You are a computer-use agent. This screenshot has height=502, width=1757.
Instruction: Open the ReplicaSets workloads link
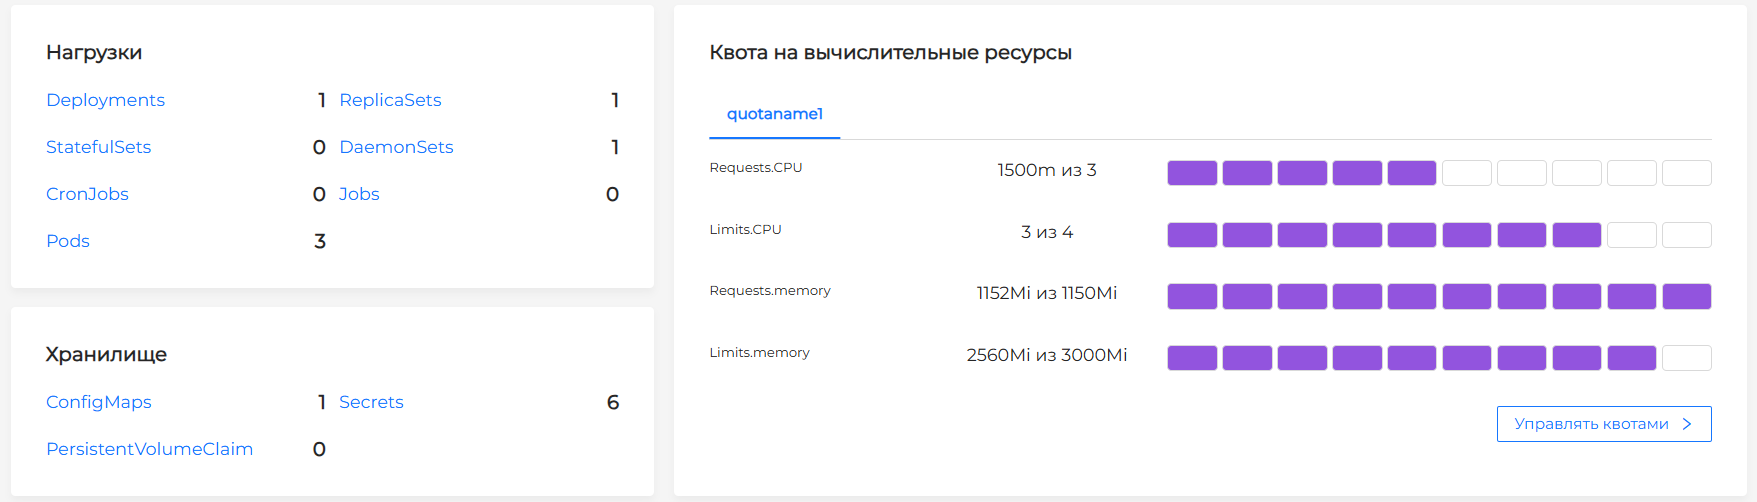[x=390, y=100]
